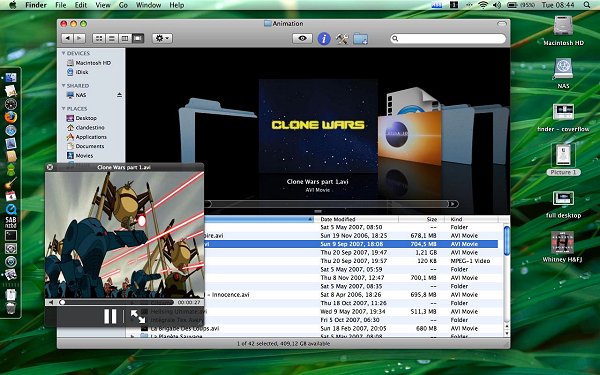Open SABnzbd from the Dock
The width and height of the screenshot is (600, 375).
[11, 222]
